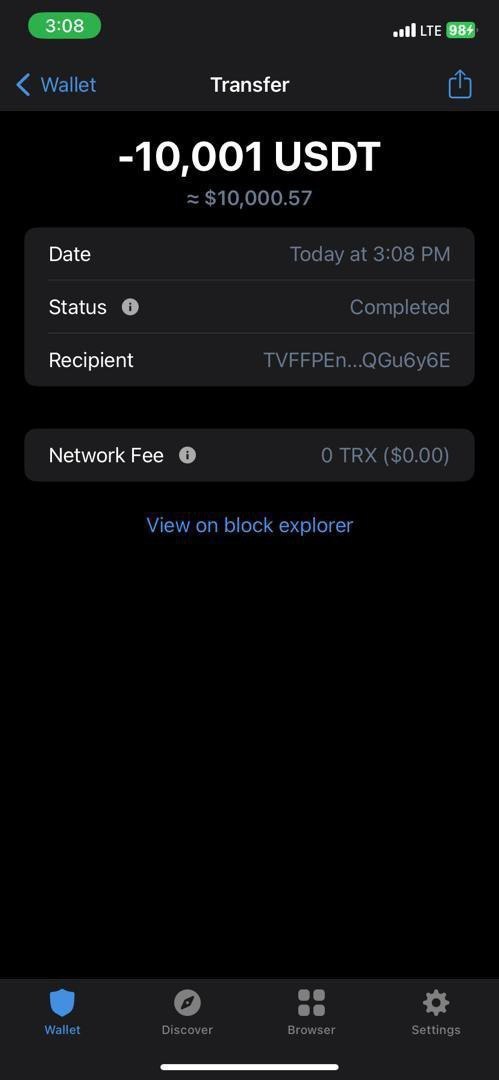
Task: Tap the recipient address TVFFPEn...QGu6y6E
Action: 357,360
